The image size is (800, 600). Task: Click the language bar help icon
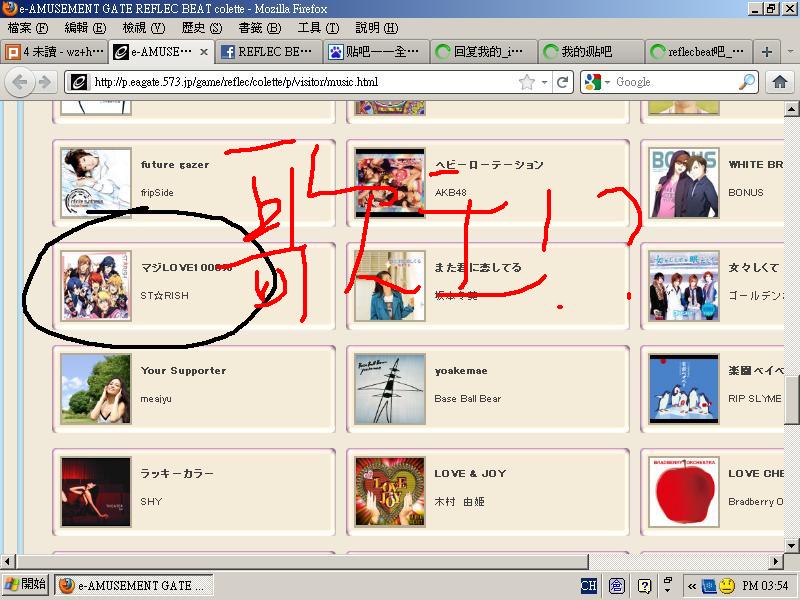(644, 586)
